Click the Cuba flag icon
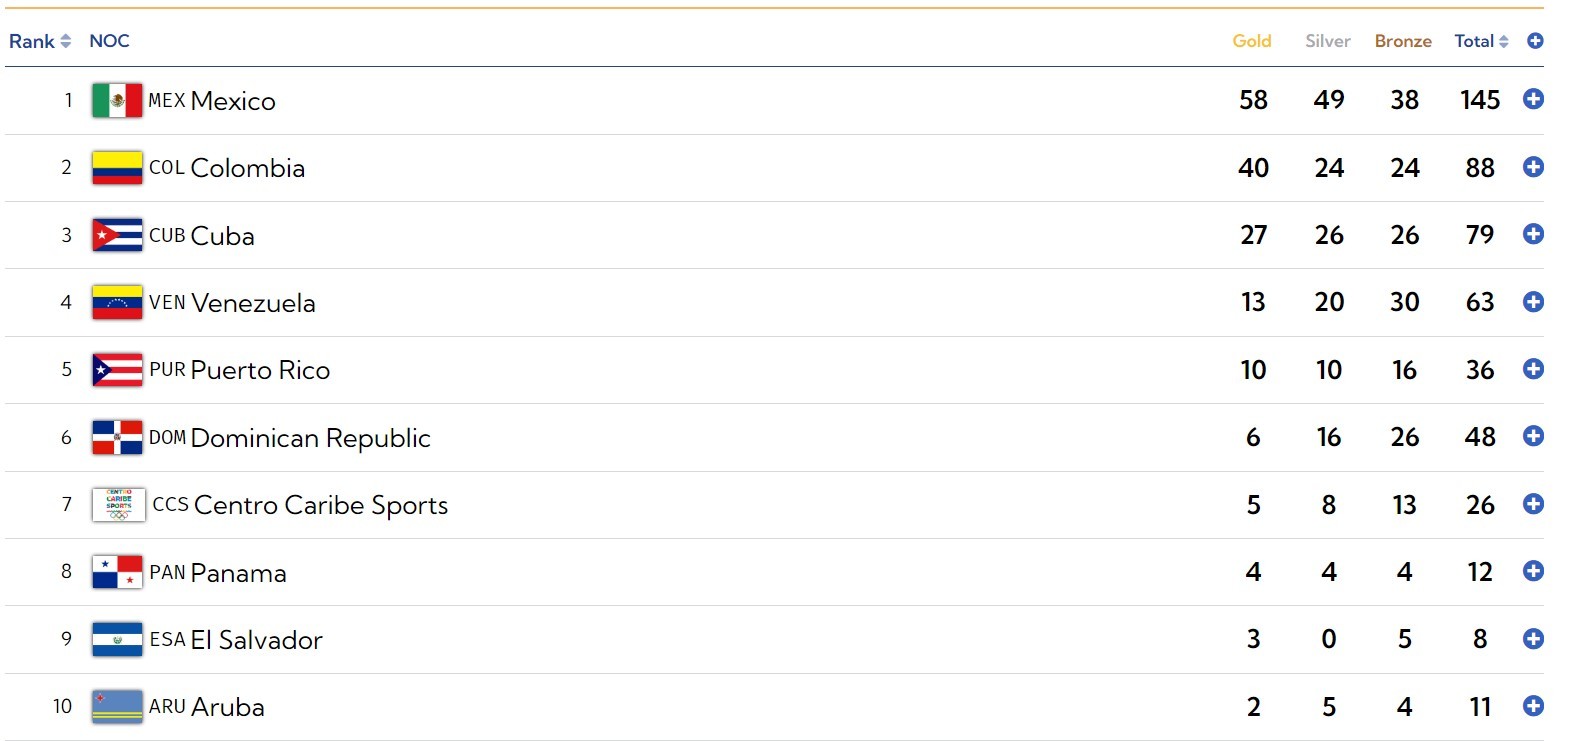 click(x=117, y=235)
